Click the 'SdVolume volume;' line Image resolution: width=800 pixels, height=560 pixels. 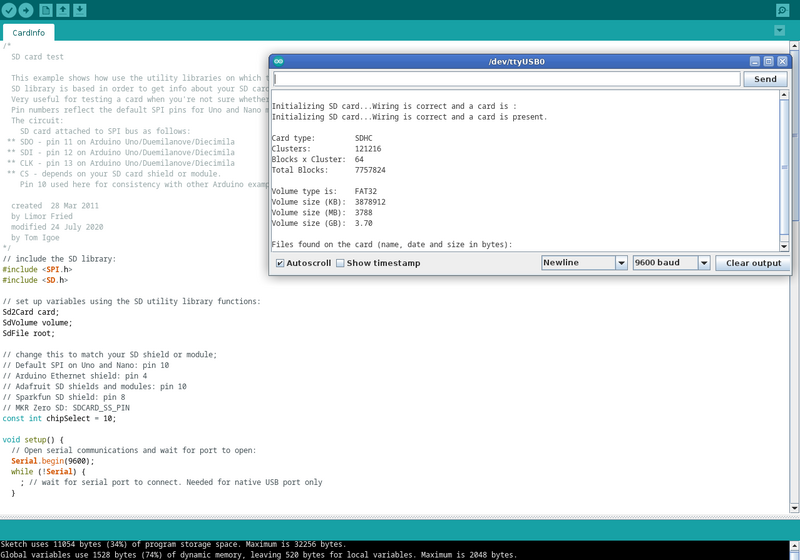click(x=37, y=323)
